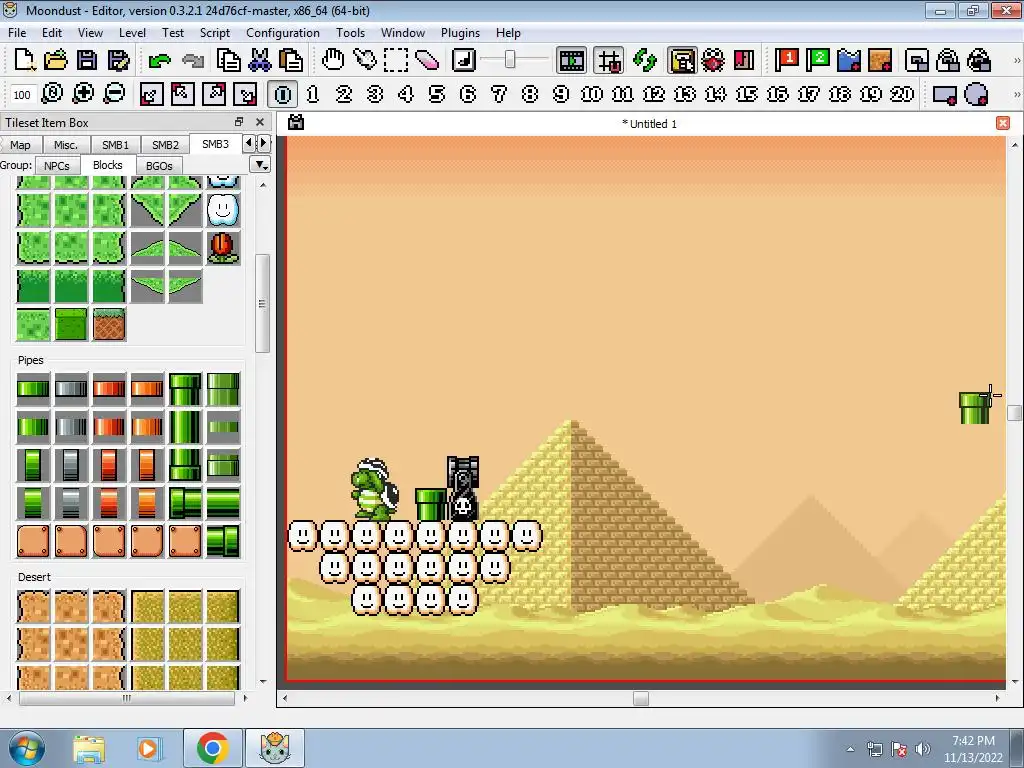Close the Tileset Item Box panel
Image resolution: width=1024 pixels, height=768 pixels.
pos(260,122)
